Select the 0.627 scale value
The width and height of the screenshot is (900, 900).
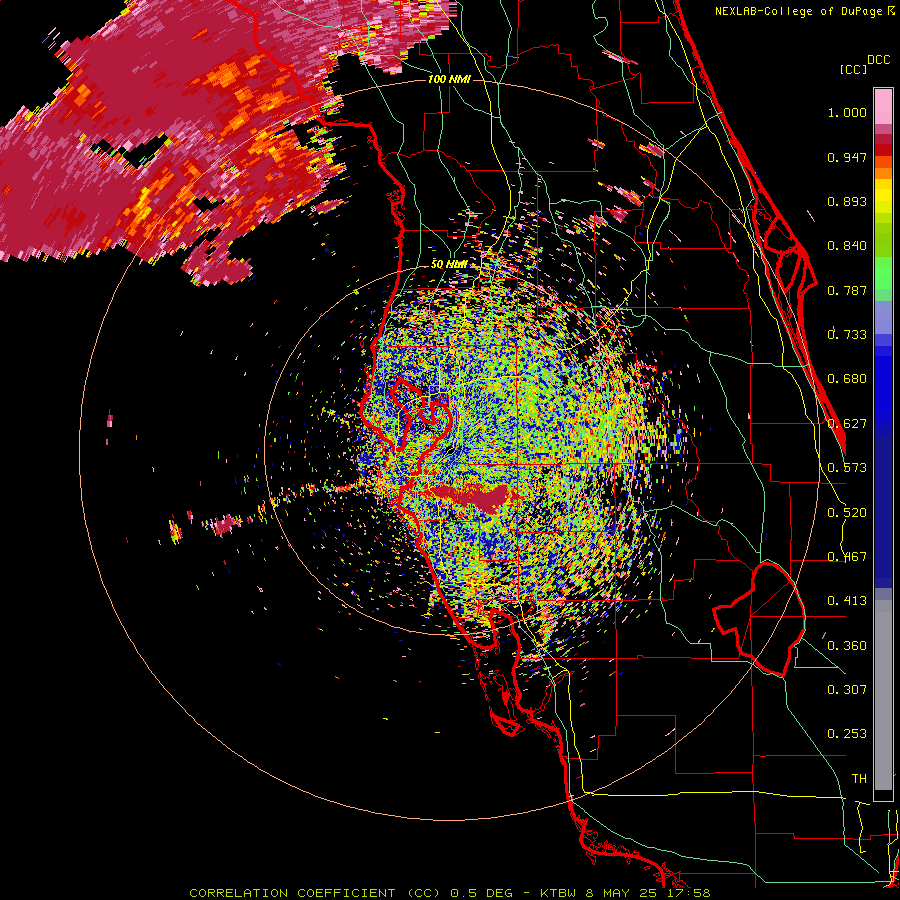(x=847, y=424)
